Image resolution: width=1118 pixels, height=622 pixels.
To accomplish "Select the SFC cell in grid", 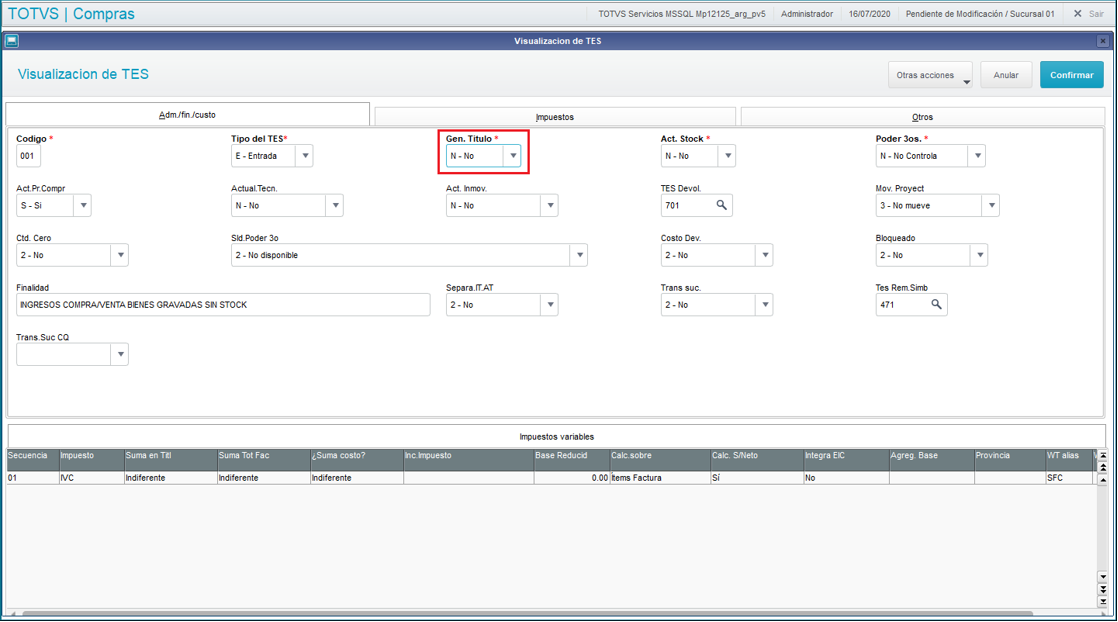I will tap(1069, 478).
